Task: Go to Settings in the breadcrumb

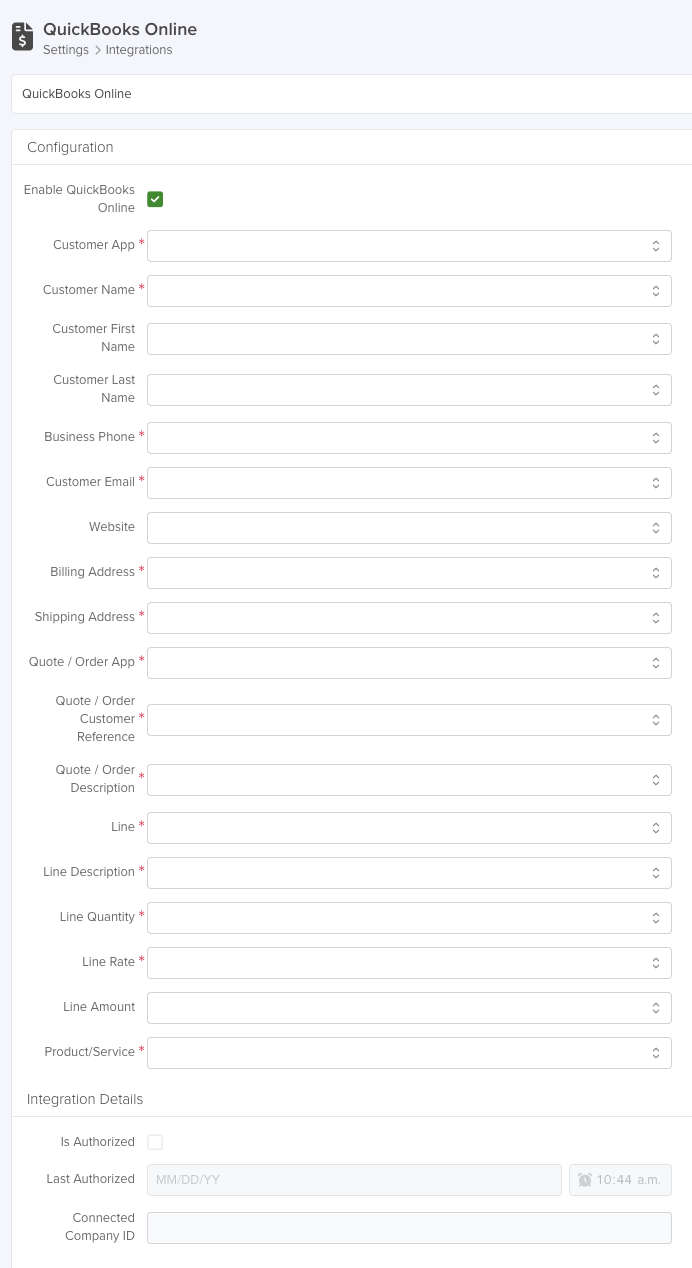Action: (66, 50)
